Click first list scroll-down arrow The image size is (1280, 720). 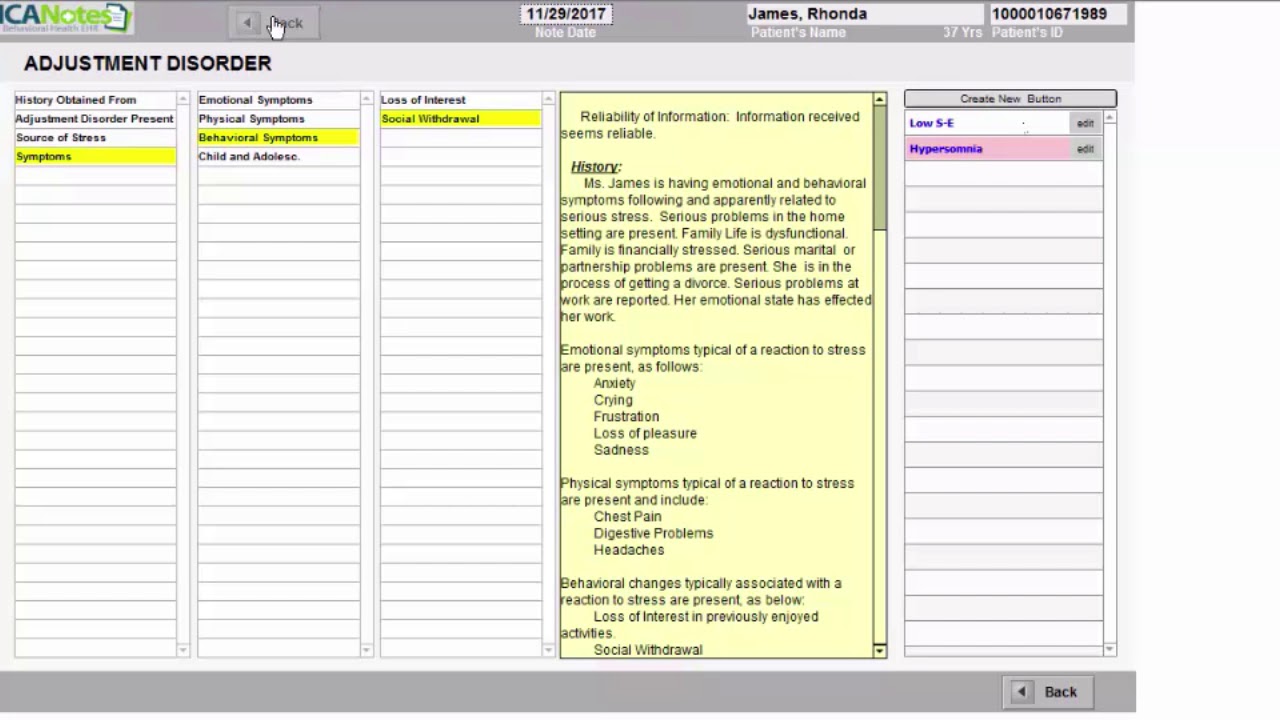(183, 650)
